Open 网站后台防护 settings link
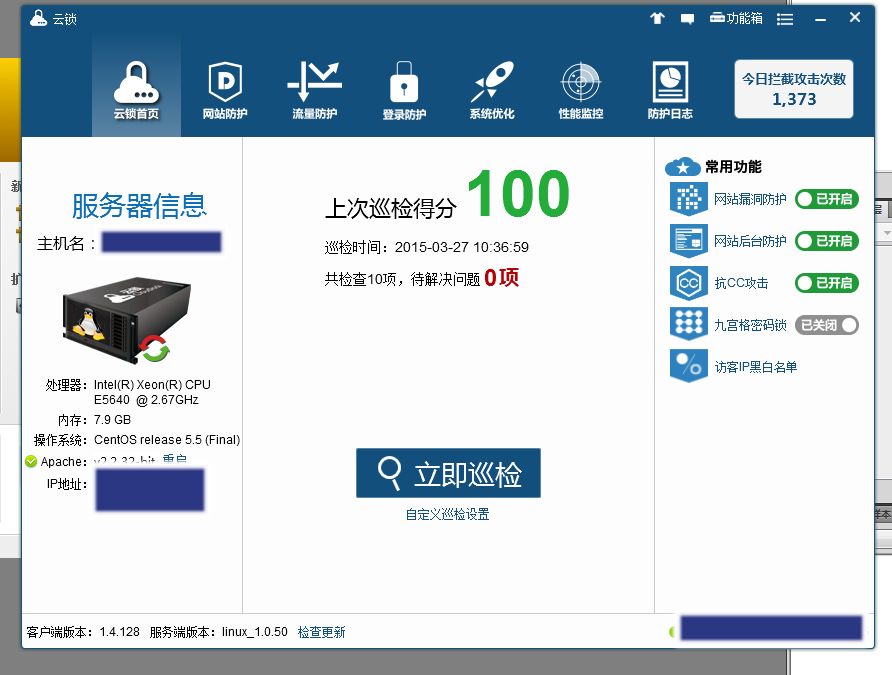The width and height of the screenshot is (892, 675). point(750,241)
